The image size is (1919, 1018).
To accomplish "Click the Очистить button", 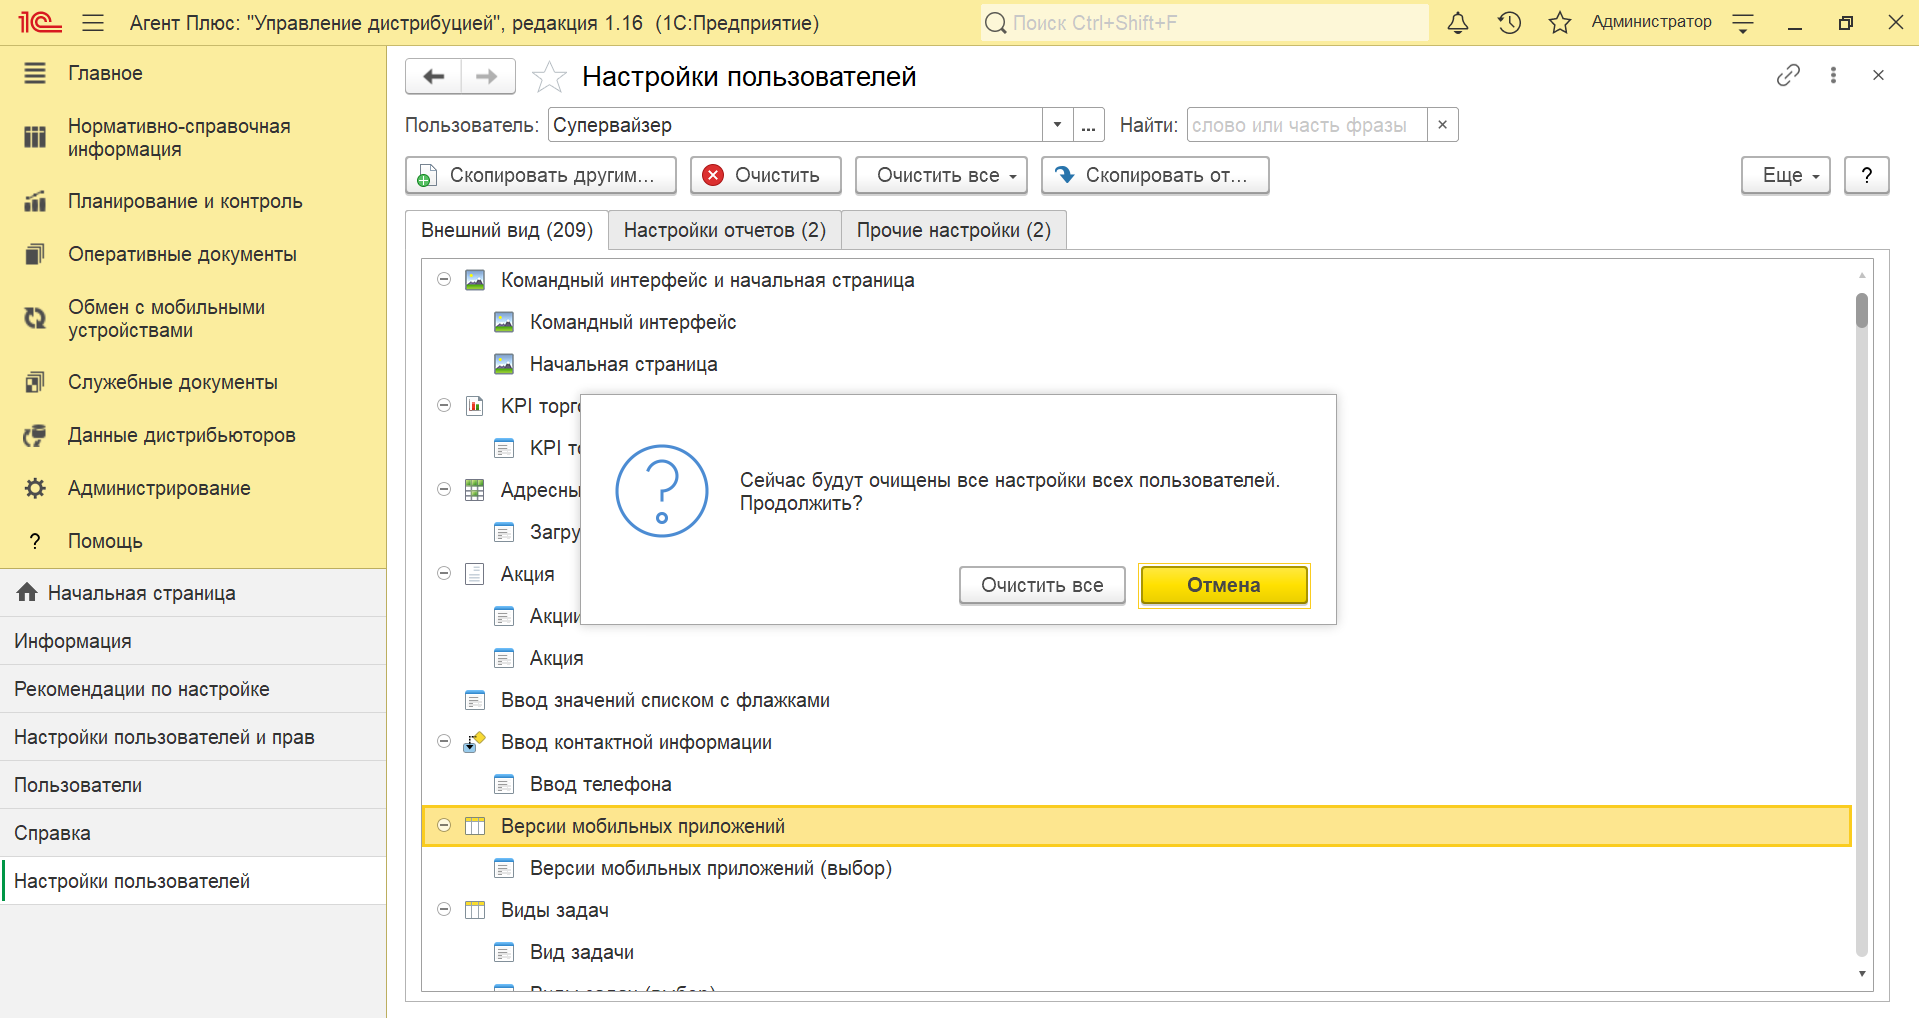I will point(765,175).
